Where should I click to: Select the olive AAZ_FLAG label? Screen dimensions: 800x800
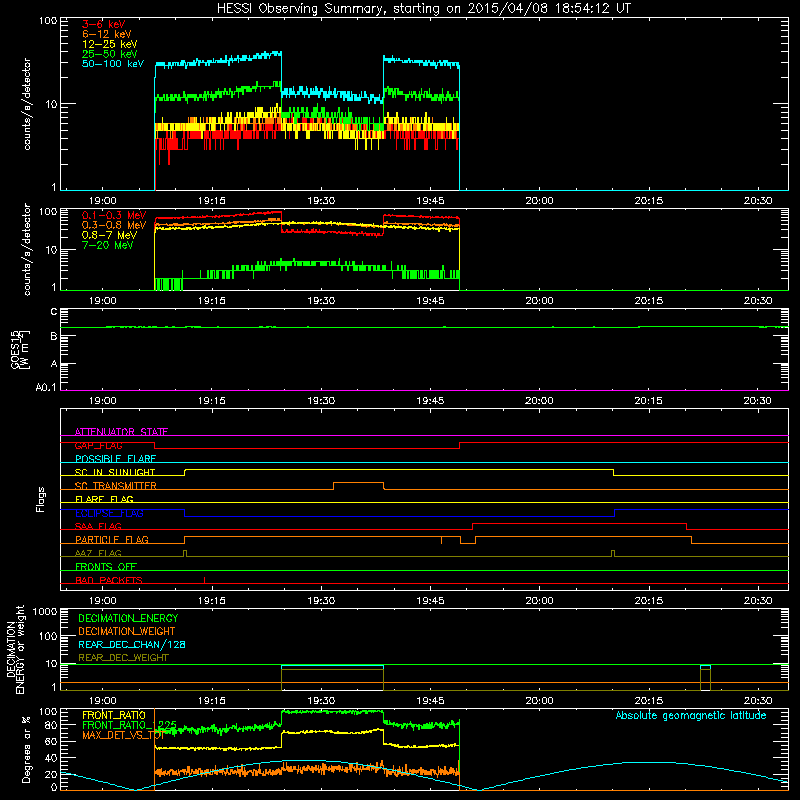click(x=98, y=553)
